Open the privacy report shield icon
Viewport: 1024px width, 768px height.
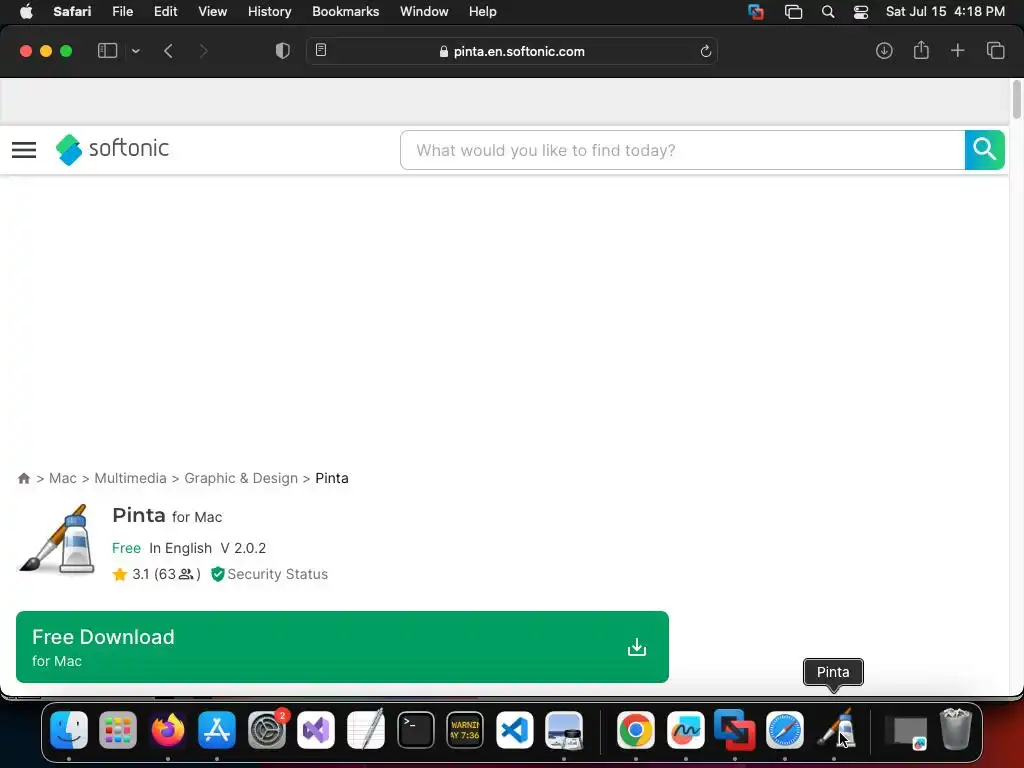click(282, 51)
